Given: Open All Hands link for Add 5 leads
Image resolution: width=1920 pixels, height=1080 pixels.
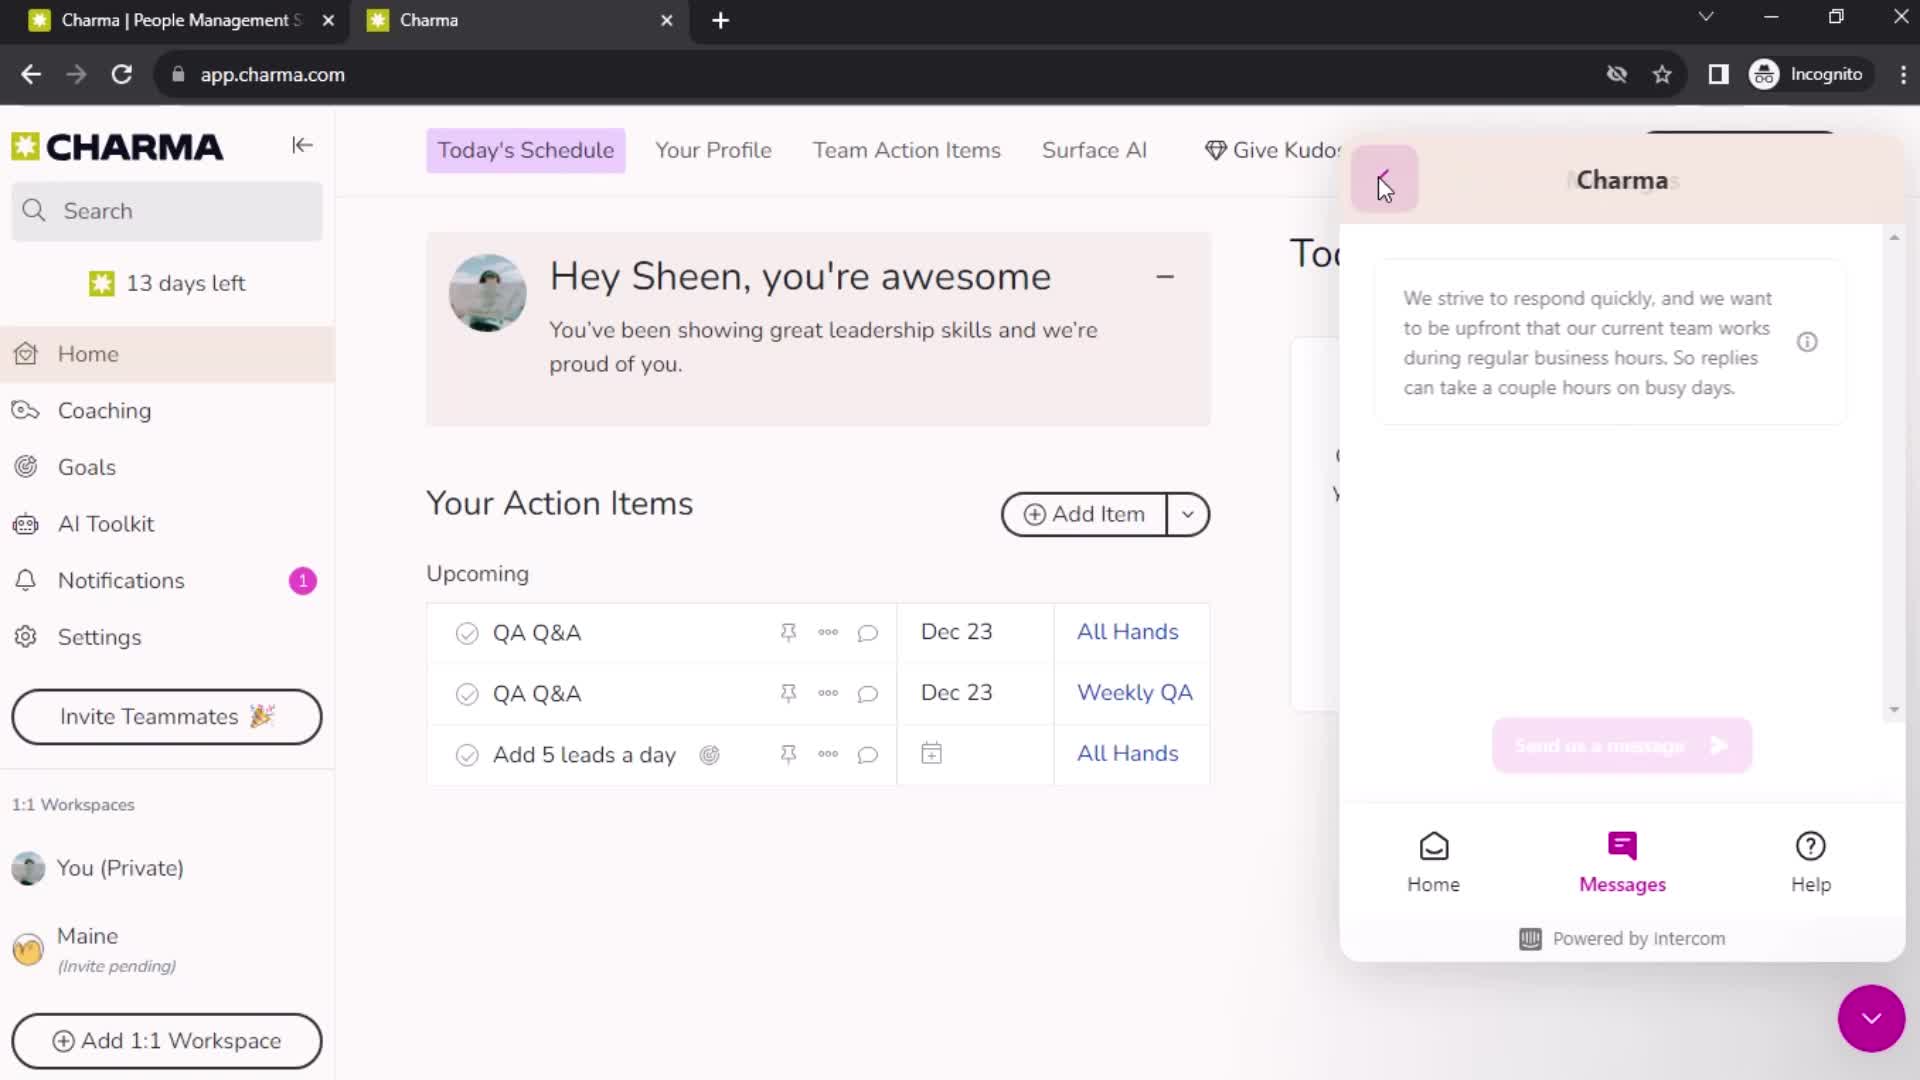Looking at the screenshot, I should (1127, 754).
